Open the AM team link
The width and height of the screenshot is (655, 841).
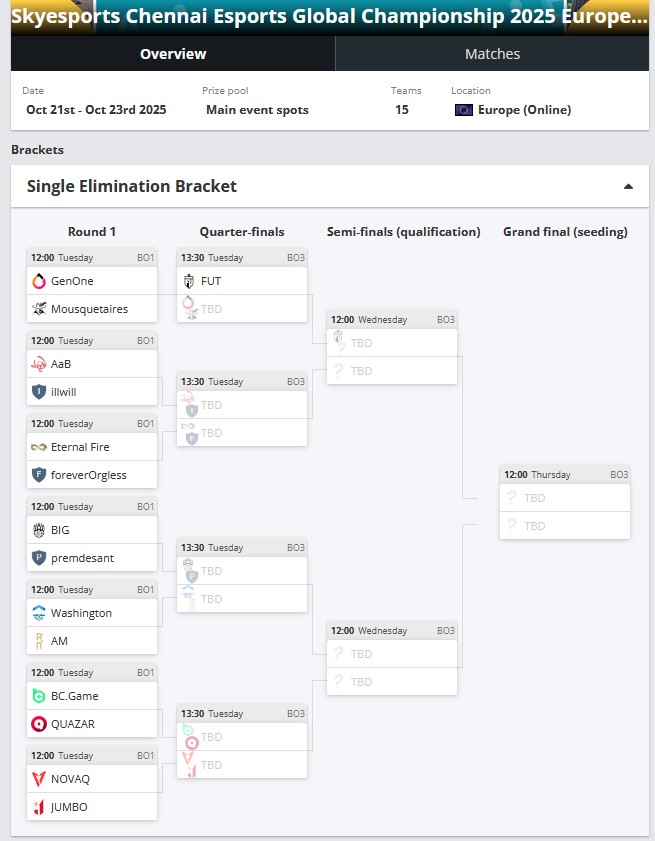tap(59, 641)
